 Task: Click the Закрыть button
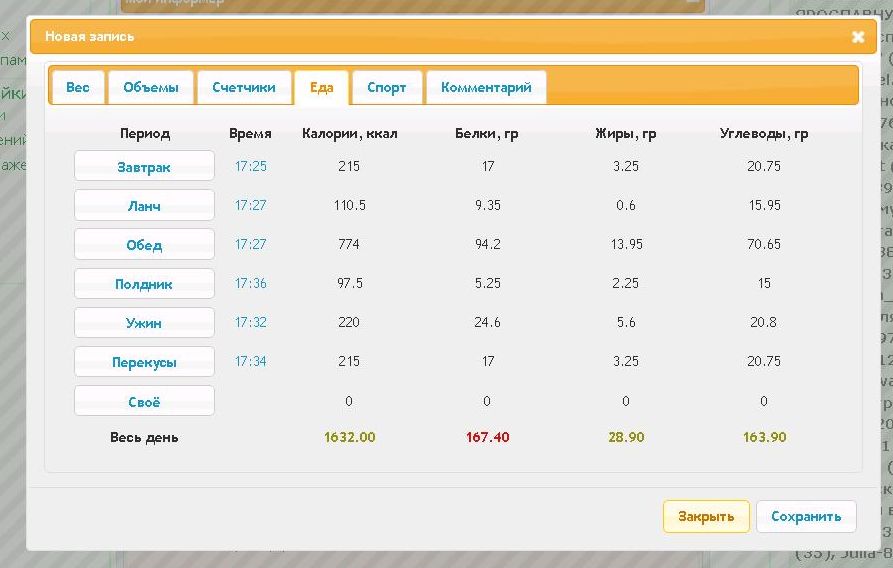tap(706, 516)
